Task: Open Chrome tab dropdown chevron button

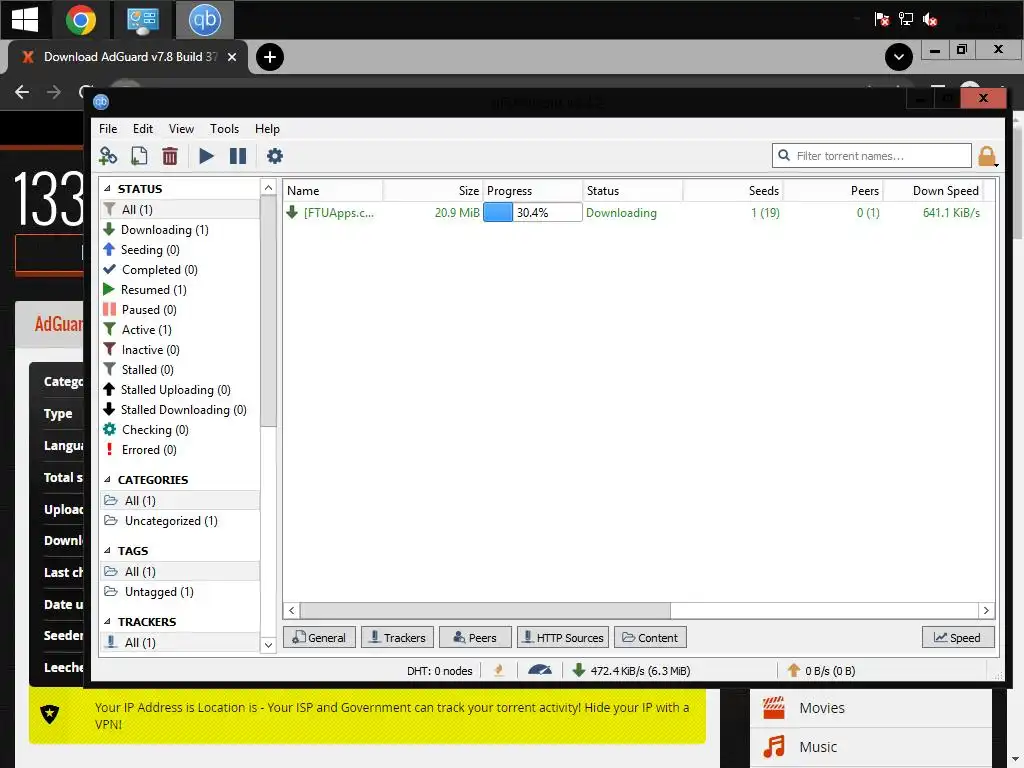Action: click(899, 57)
